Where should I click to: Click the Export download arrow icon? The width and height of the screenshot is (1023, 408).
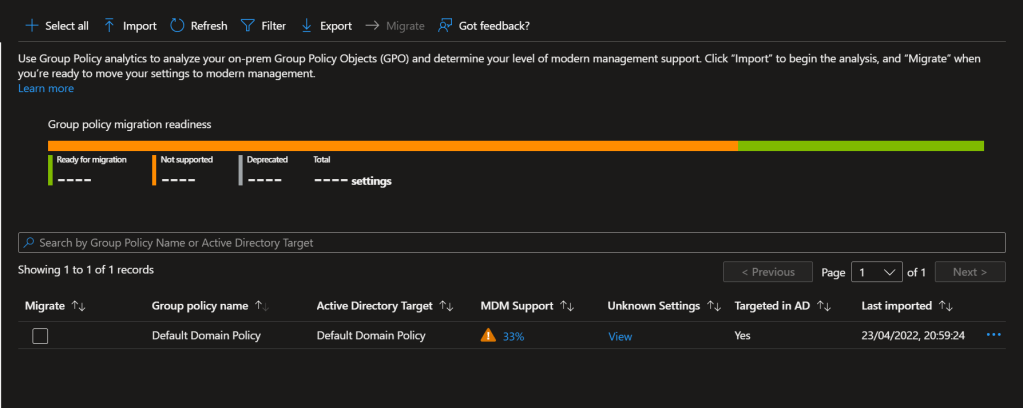(307, 25)
